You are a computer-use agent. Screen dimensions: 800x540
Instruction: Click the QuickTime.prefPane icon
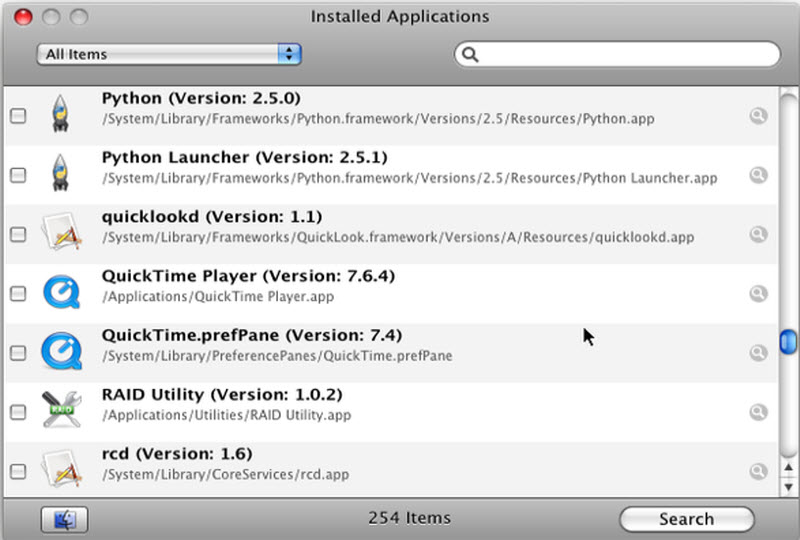pos(62,351)
